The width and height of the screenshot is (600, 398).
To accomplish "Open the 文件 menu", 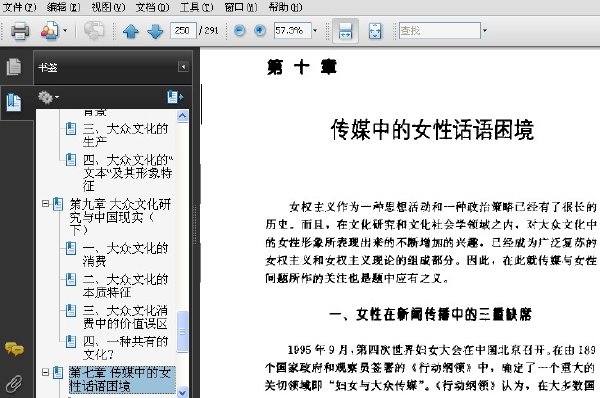I will pos(19,7).
